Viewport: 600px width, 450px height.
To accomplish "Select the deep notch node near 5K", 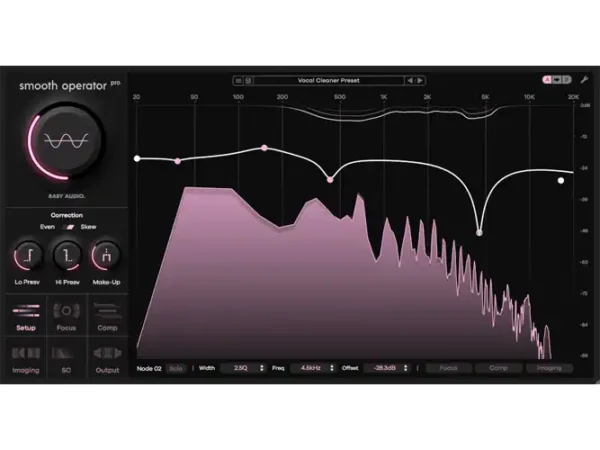I will pos(479,233).
